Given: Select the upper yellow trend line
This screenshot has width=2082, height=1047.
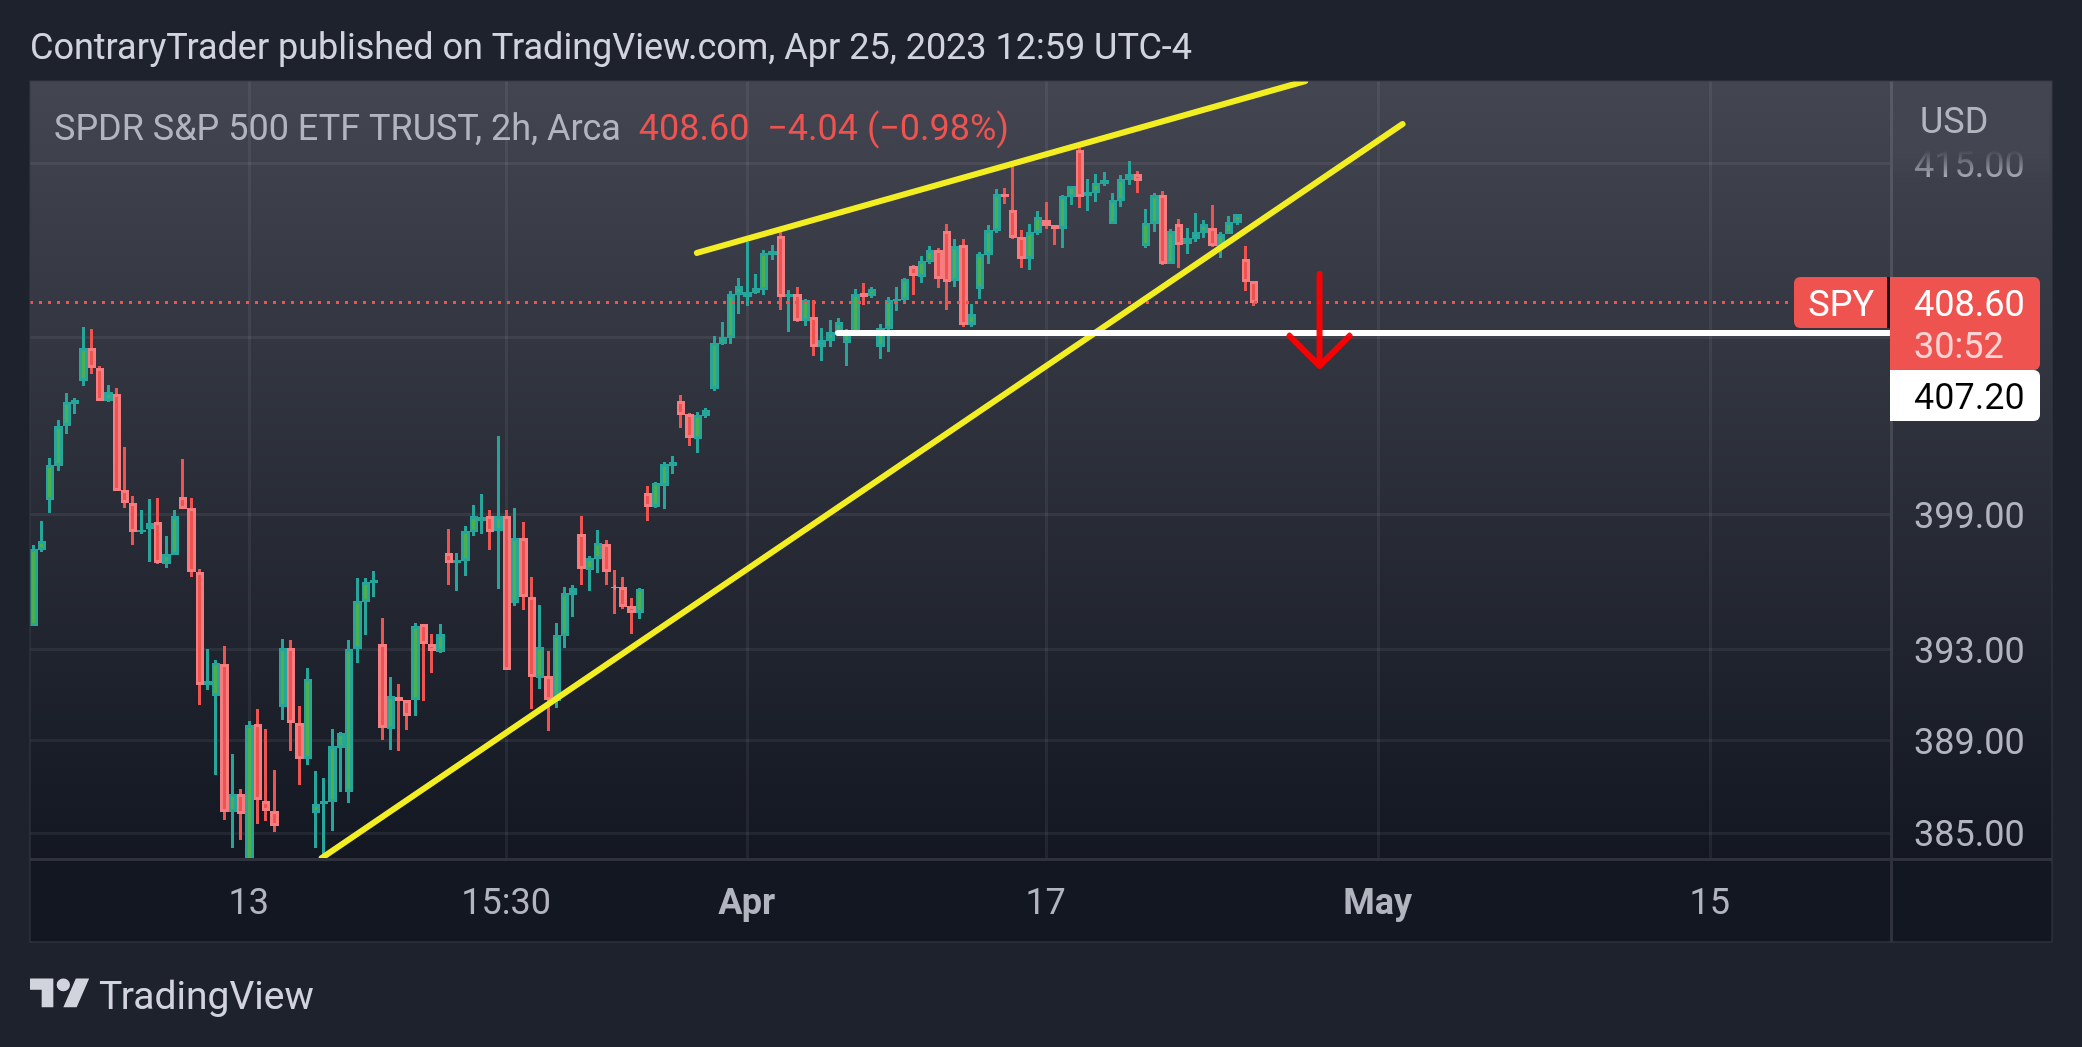Looking at the screenshot, I should click(1000, 168).
